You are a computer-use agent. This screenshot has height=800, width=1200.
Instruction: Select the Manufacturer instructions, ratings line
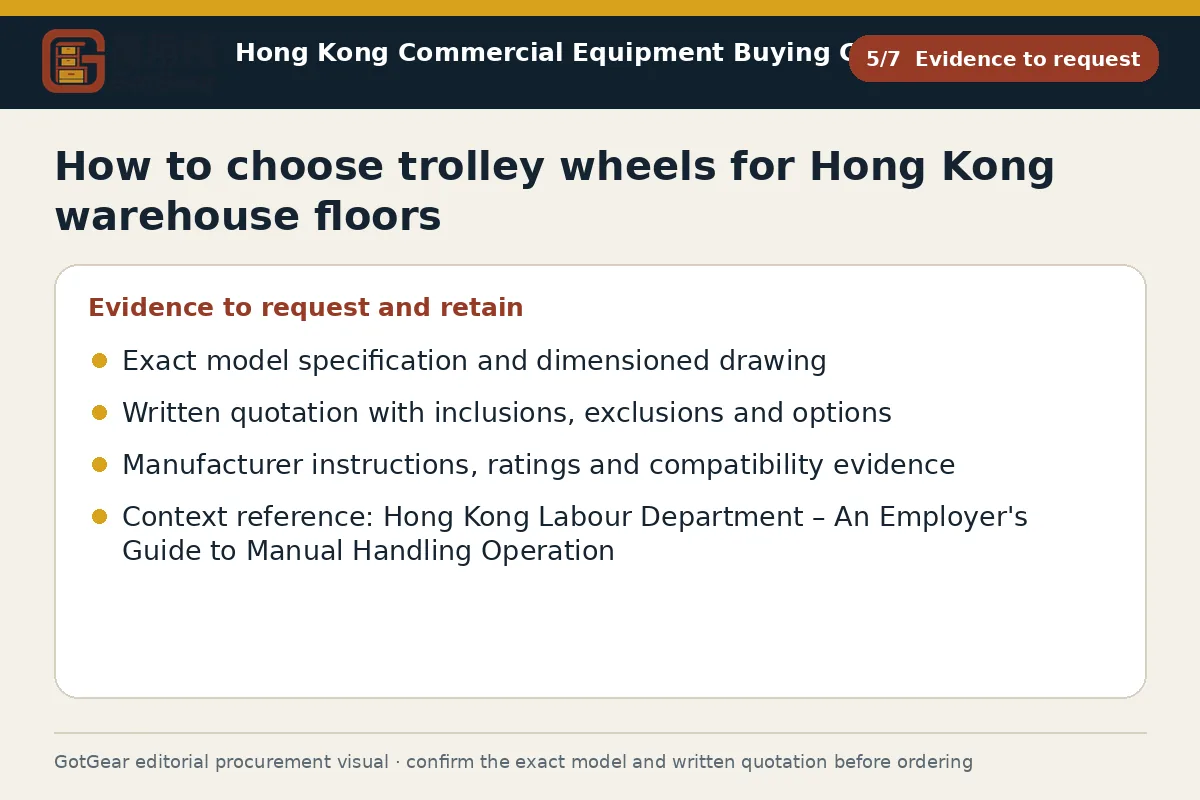[x=538, y=465]
